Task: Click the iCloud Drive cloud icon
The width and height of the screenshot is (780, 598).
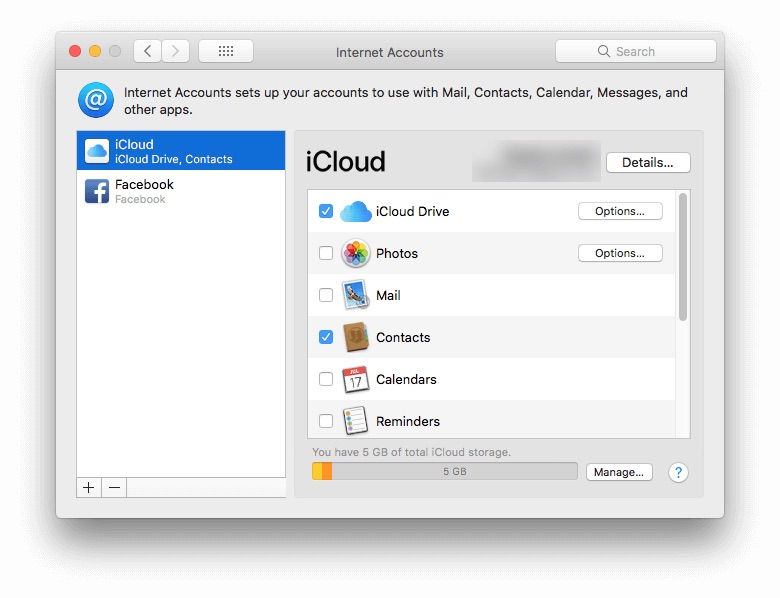Action: click(356, 211)
